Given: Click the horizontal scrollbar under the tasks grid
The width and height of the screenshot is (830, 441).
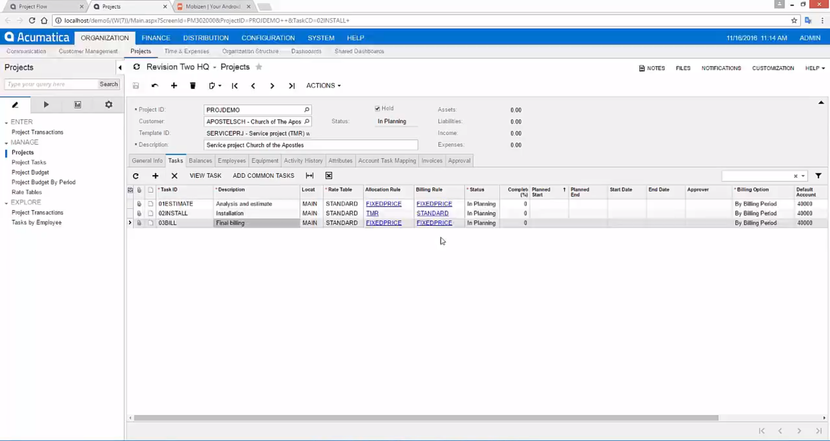Looking at the screenshot, I should 425,418.
